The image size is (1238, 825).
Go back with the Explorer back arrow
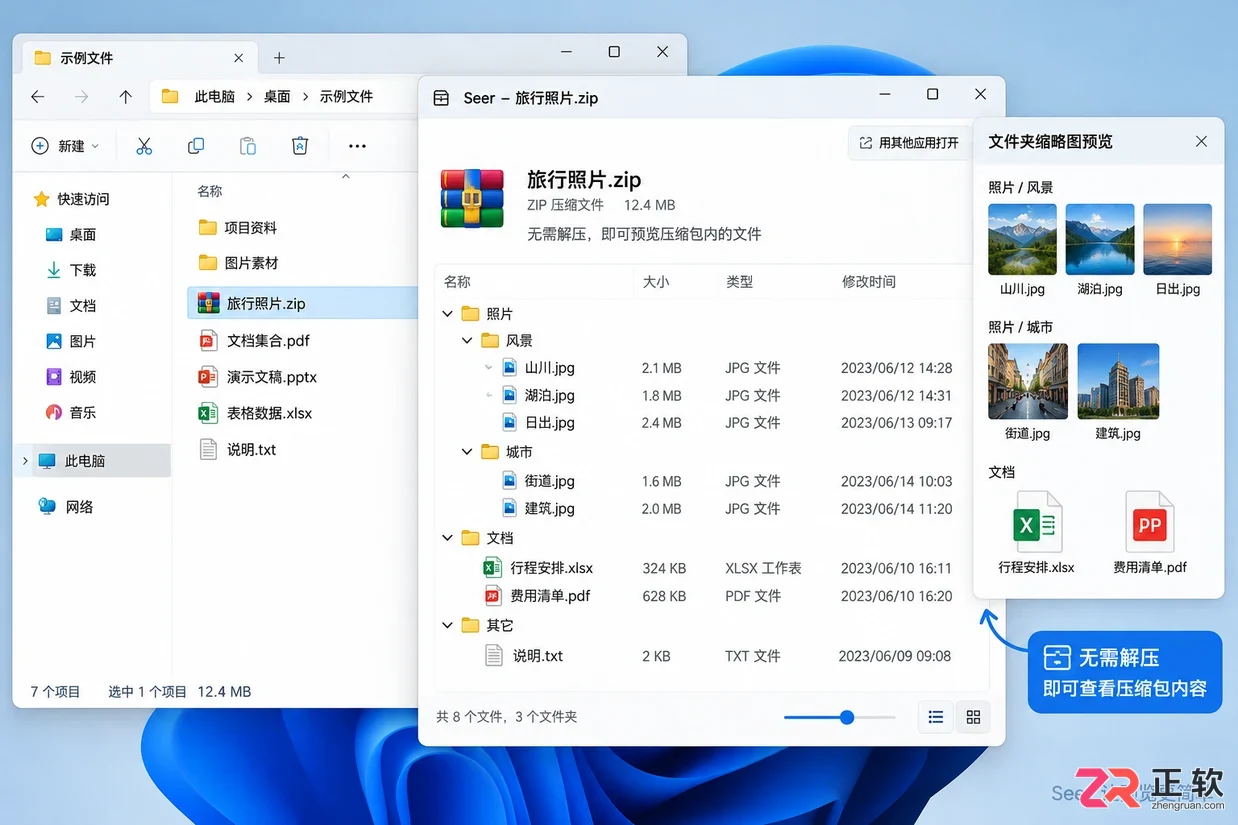pyautogui.click(x=38, y=97)
